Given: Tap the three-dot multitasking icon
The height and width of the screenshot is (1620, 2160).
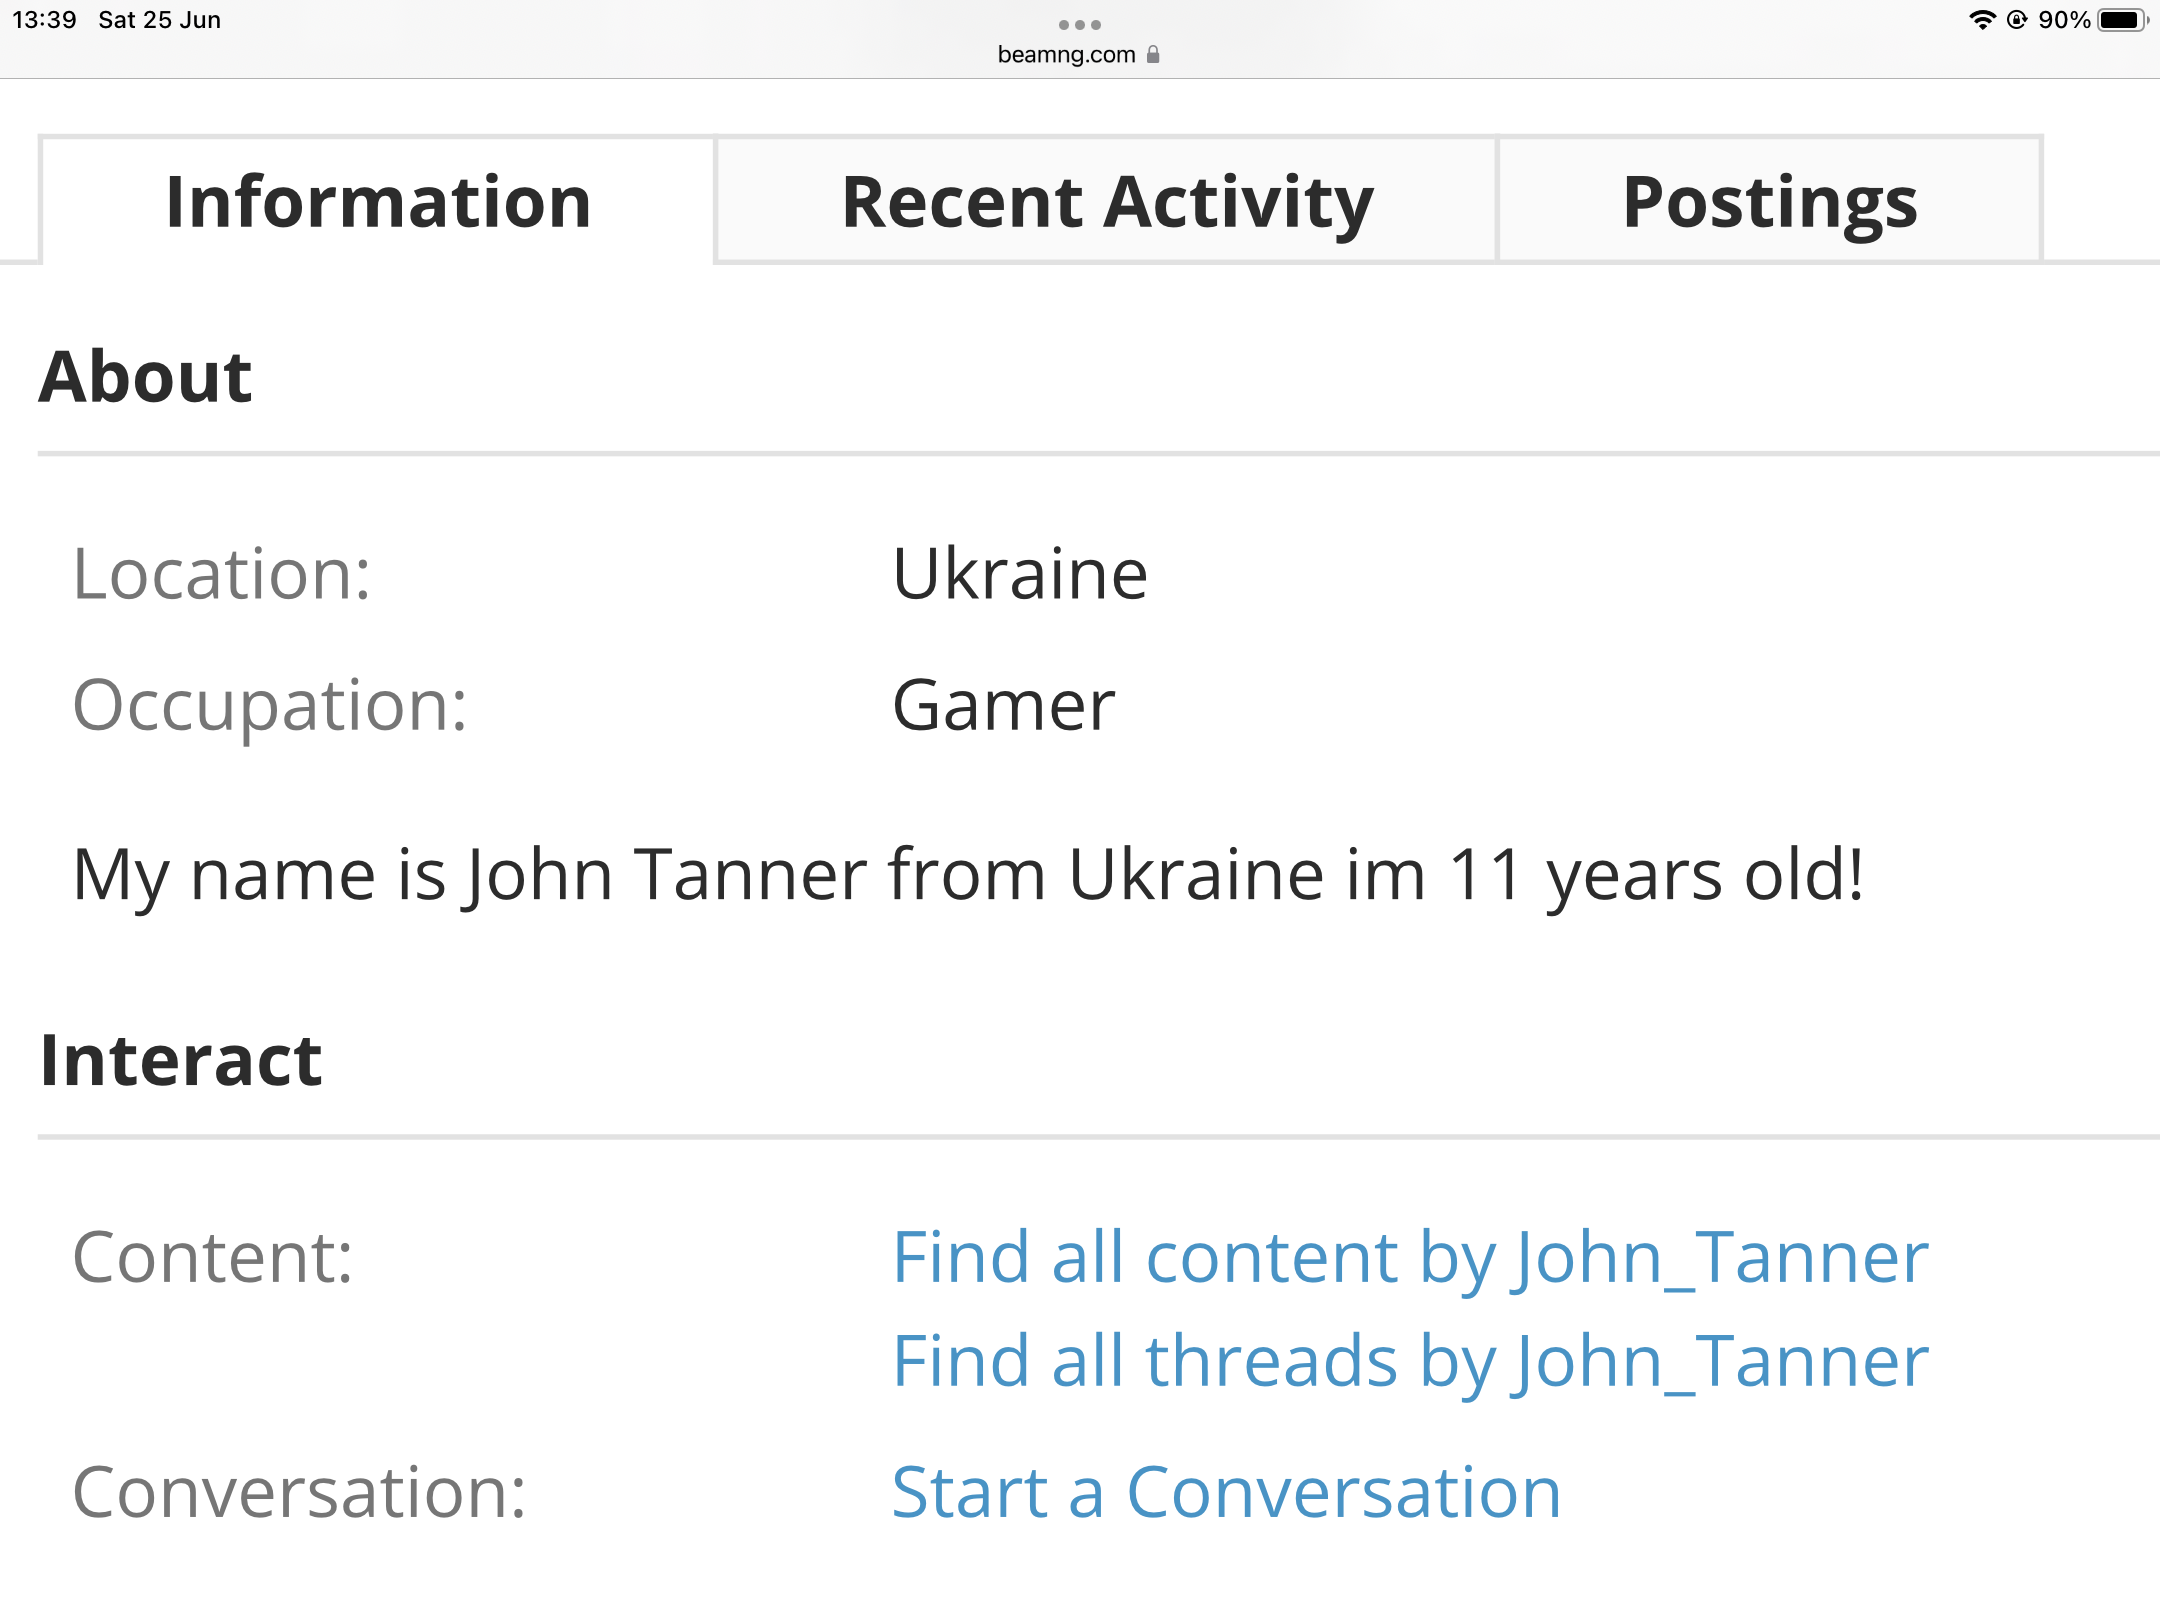Looking at the screenshot, I should tap(1080, 24).
